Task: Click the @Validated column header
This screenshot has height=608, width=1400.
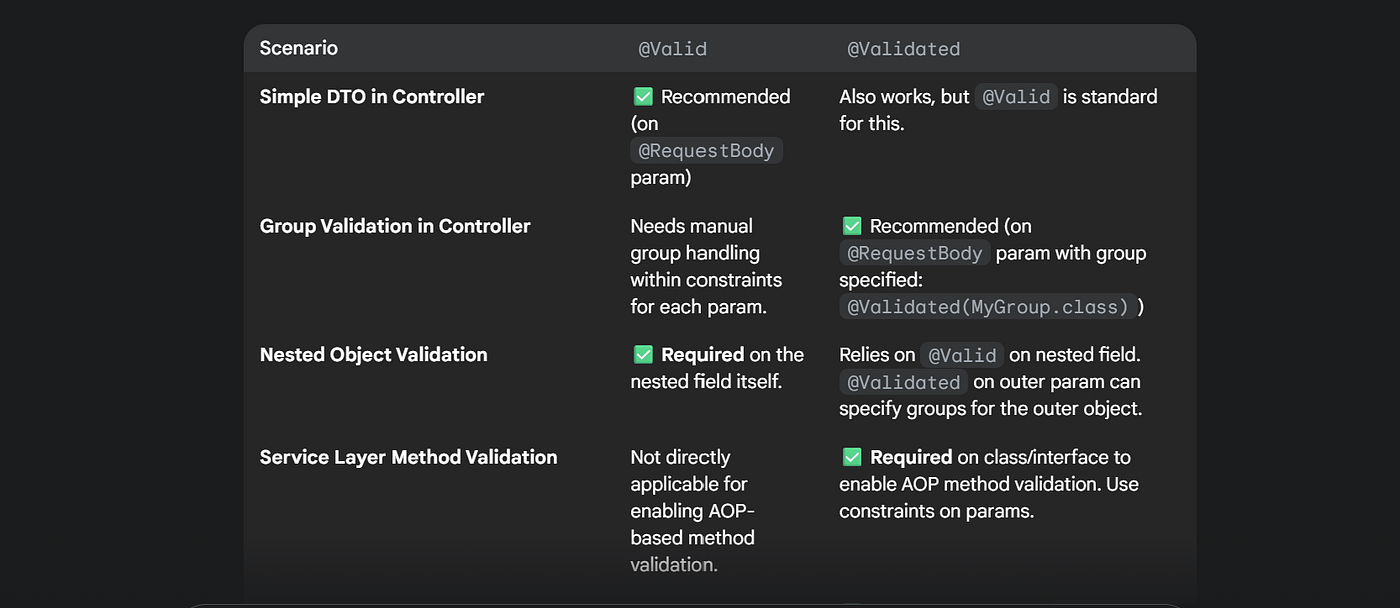Action: 903,49
